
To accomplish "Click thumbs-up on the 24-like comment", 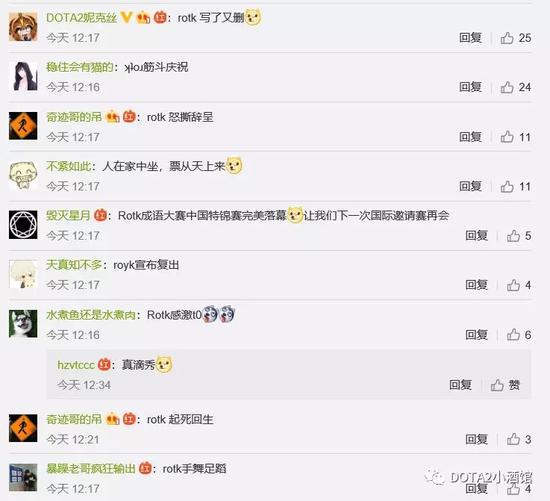I will 515,87.
